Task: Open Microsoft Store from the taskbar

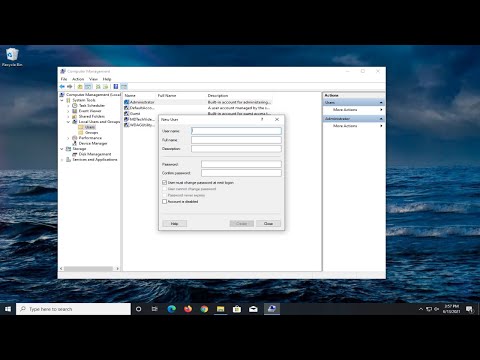Action: (237, 309)
